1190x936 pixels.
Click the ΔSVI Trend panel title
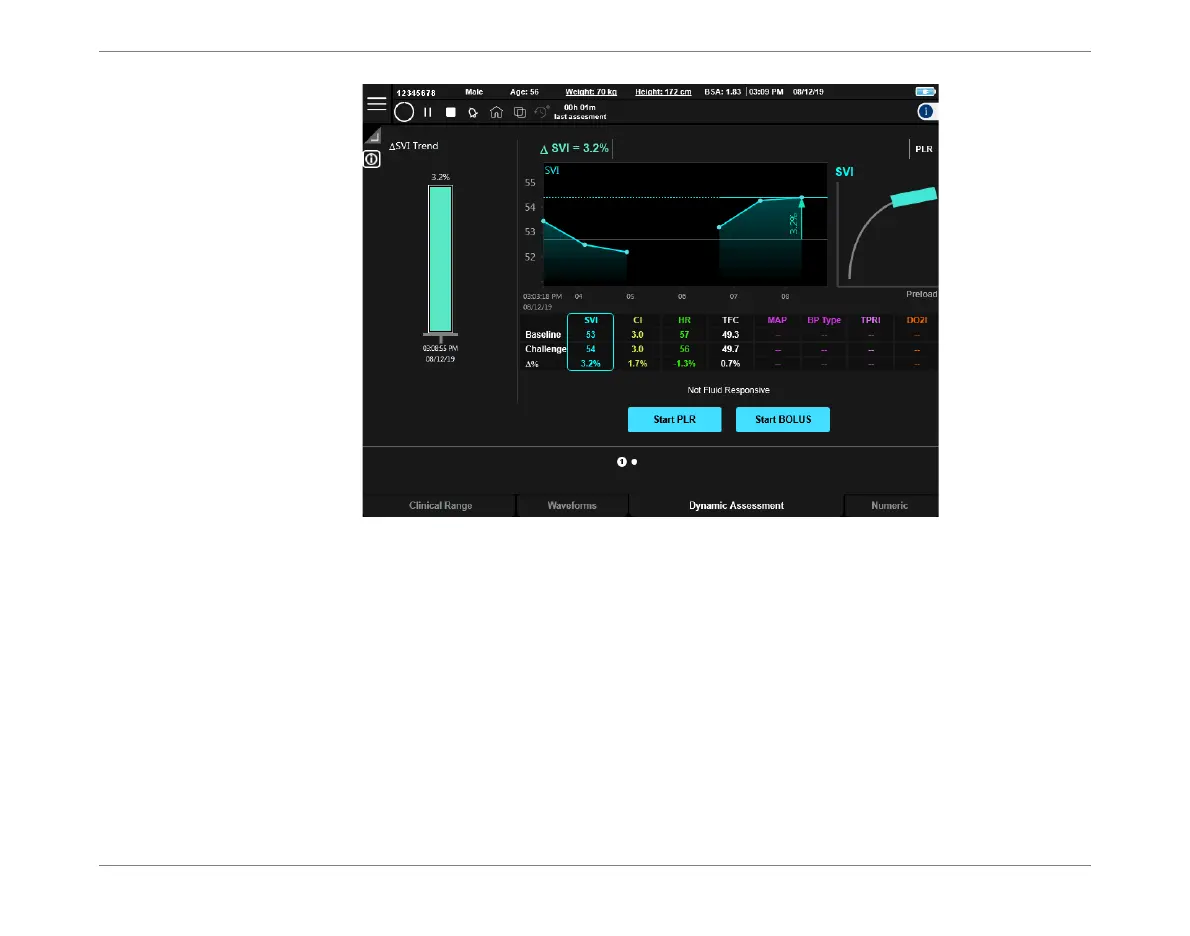(x=414, y=146)
